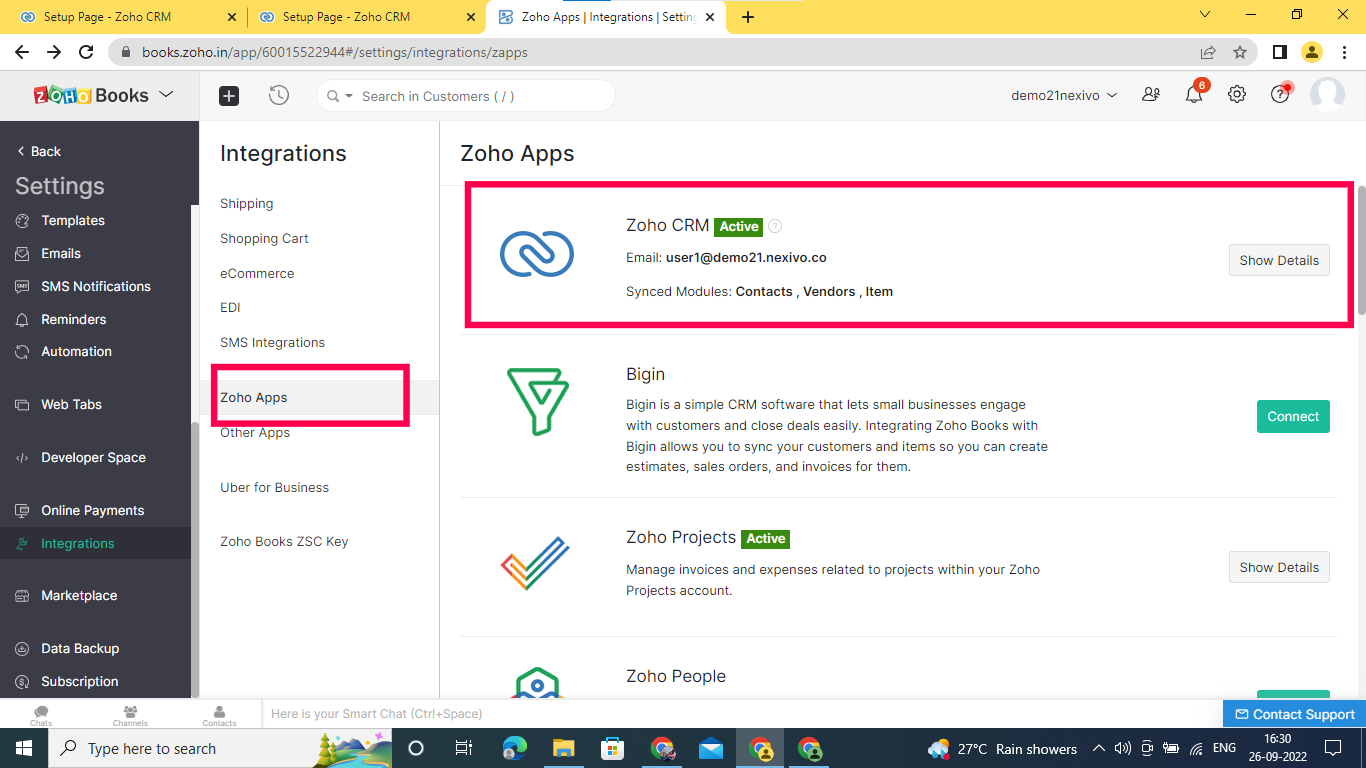Open Developer Space settings
1366x768 pixels.
(x=95, y=457)
